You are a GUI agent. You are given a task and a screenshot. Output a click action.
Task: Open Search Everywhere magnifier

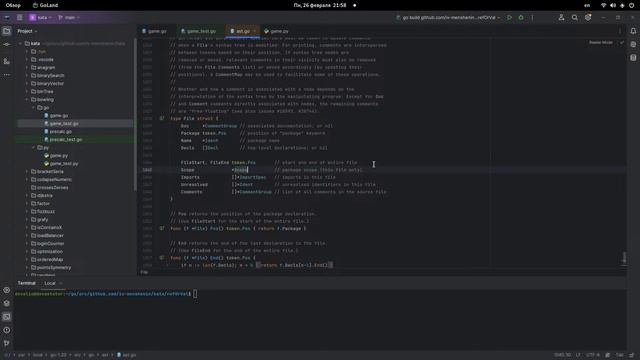pos(575,18)
